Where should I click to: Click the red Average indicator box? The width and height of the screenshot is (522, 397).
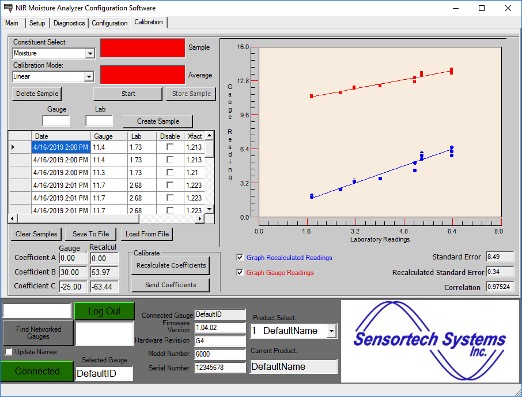tap(142, 74)
